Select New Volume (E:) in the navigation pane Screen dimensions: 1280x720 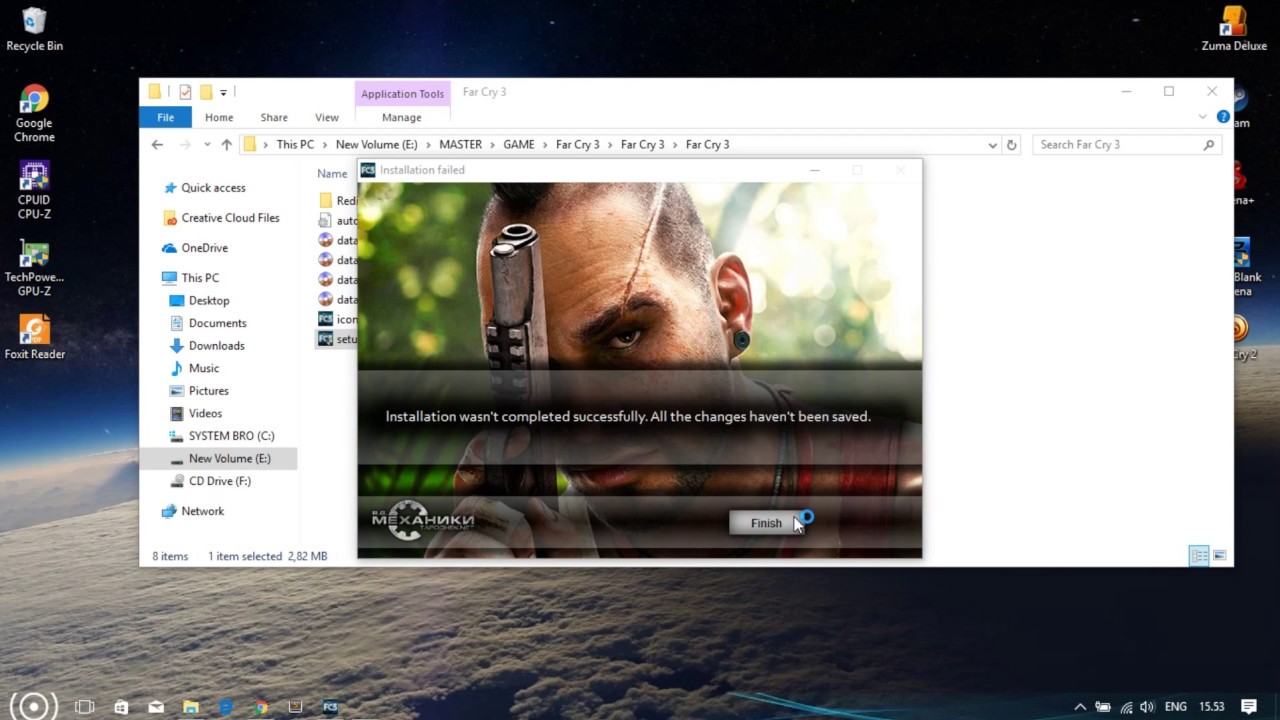tap(229, 458)
